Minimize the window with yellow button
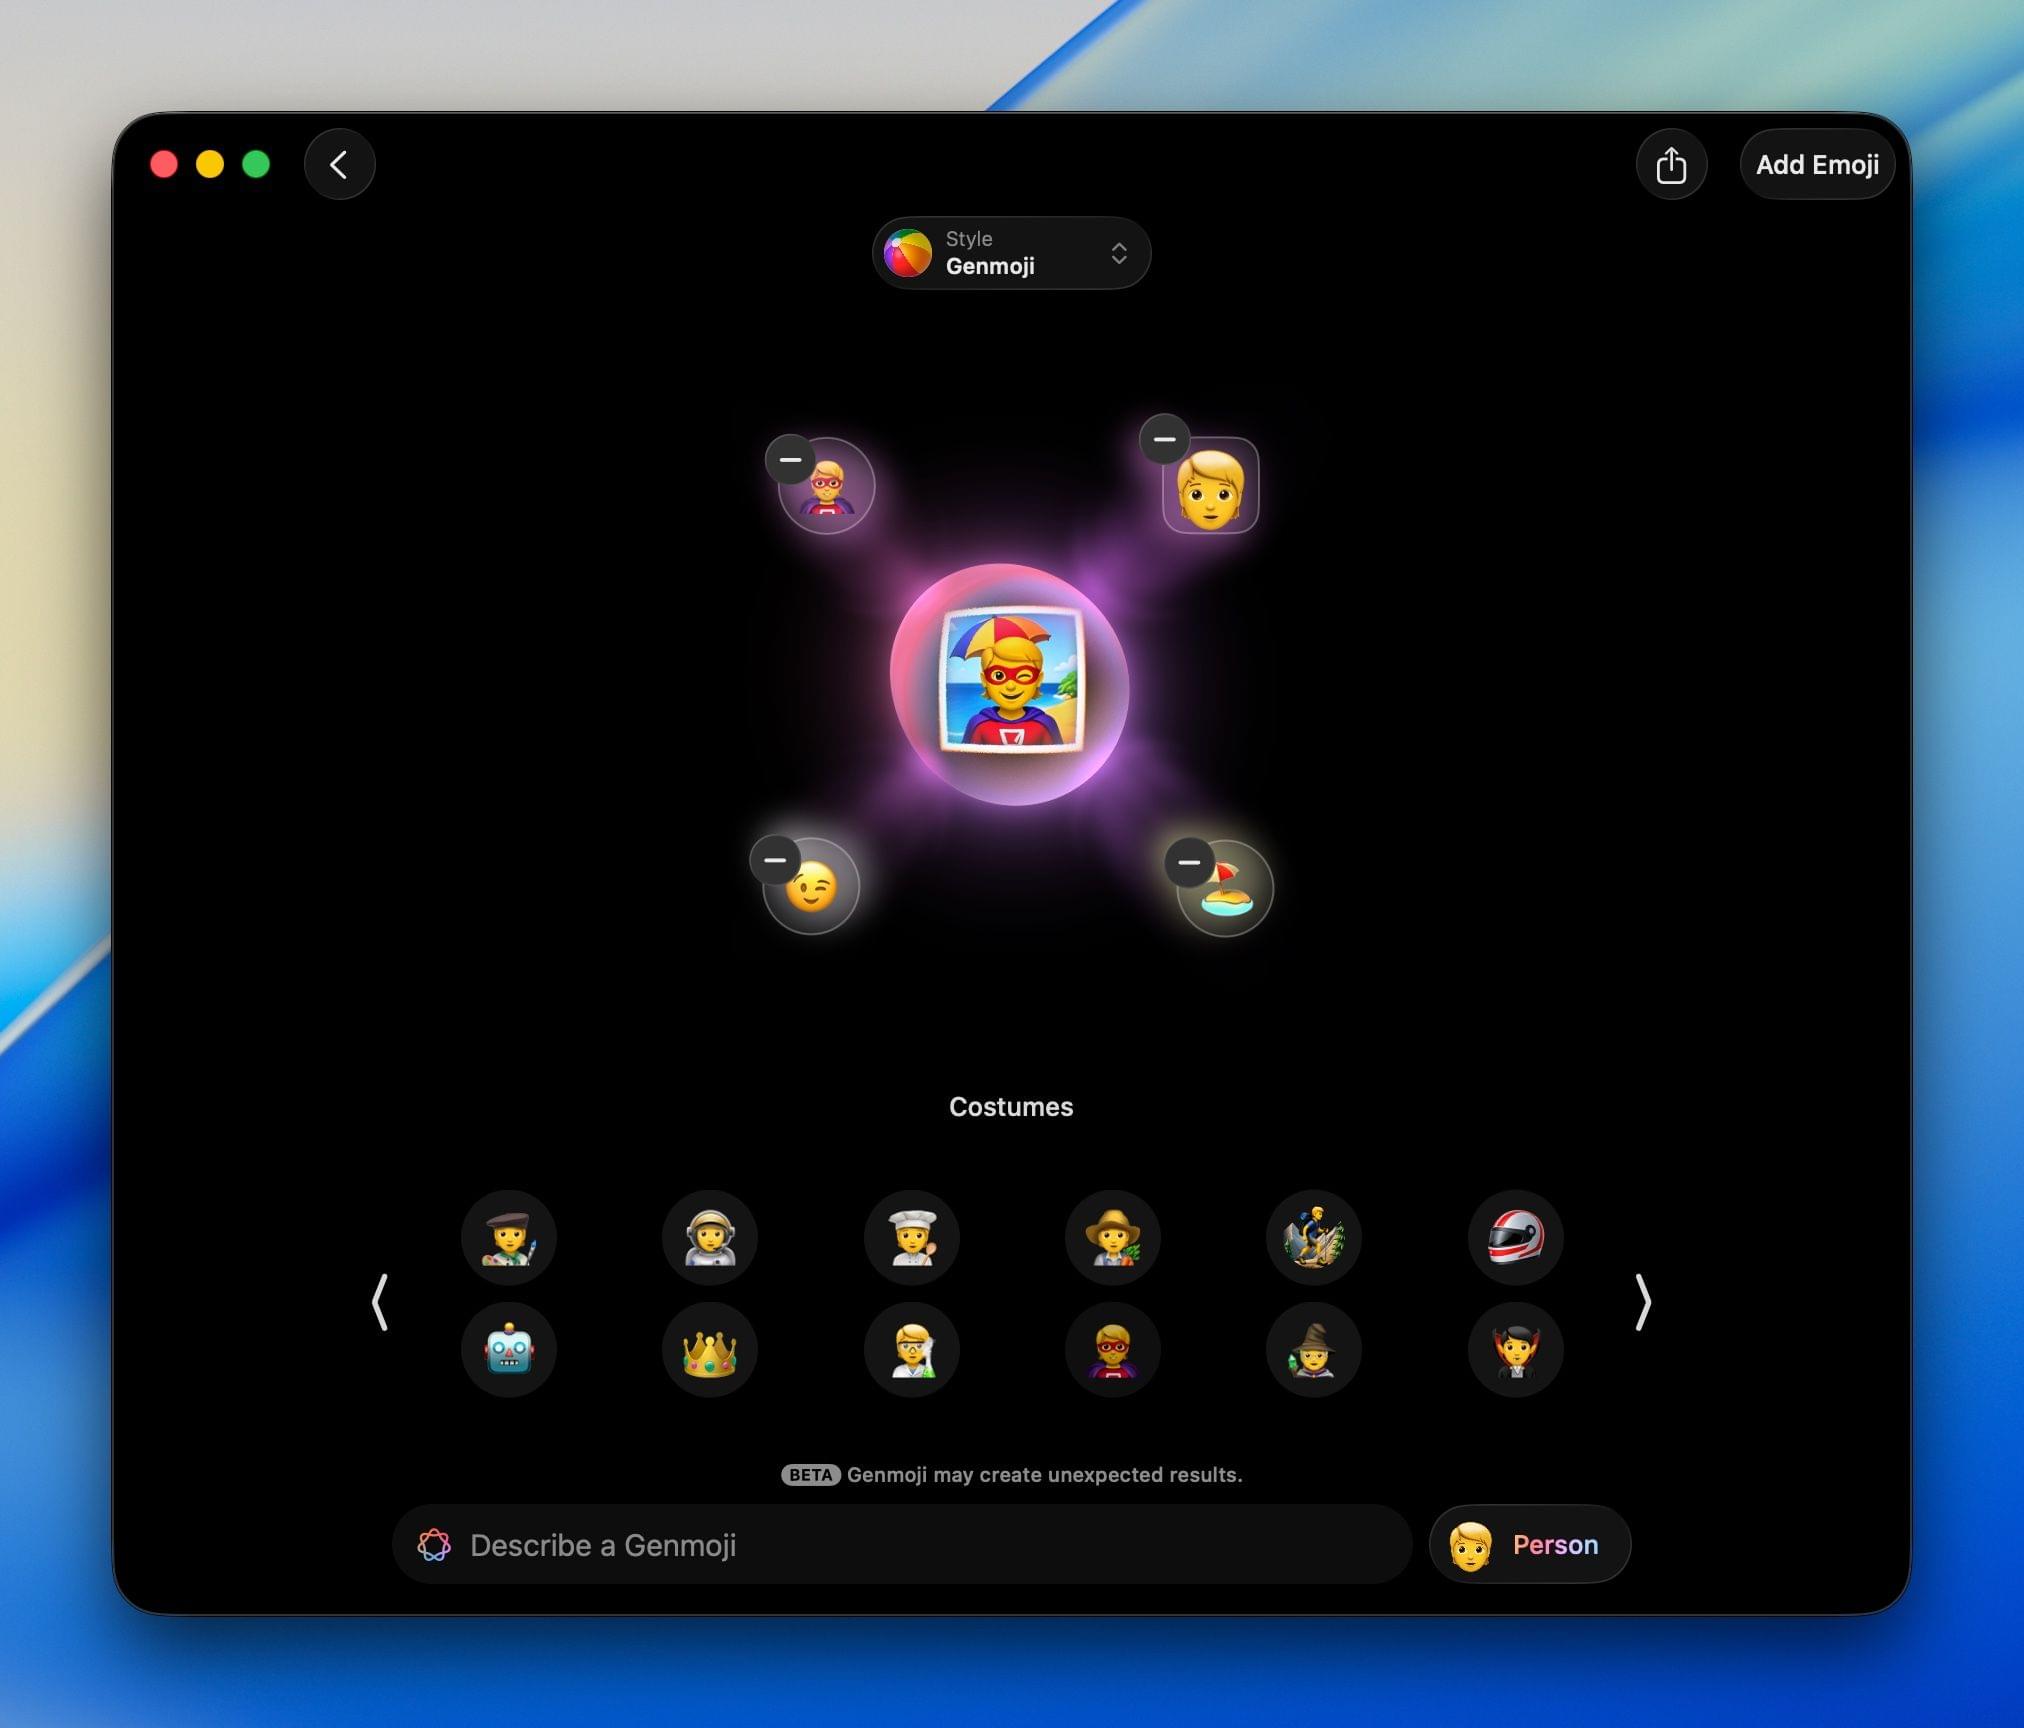This screenshot has width=2024, height=1728. [x=210, y=164]
